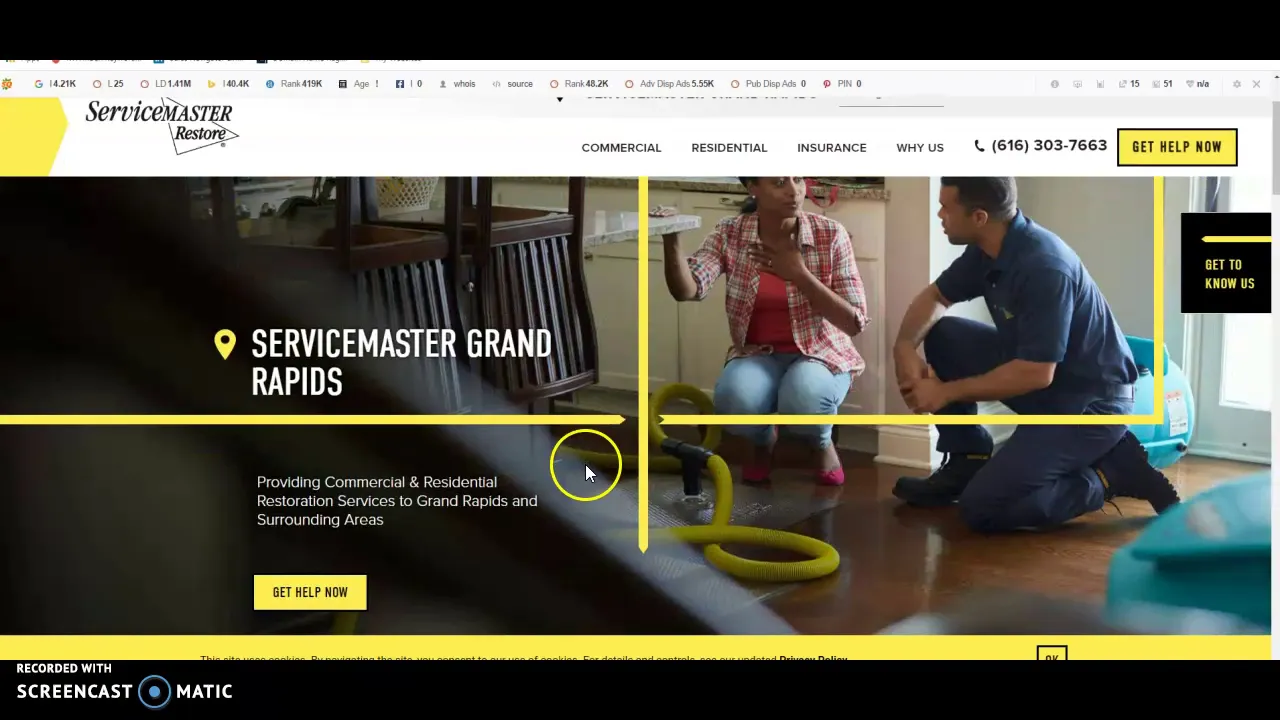Image resolution: width=1280 pixels, height=720 pixels.
Task: Open the WHY US menu
Action: tap(920, 148)
